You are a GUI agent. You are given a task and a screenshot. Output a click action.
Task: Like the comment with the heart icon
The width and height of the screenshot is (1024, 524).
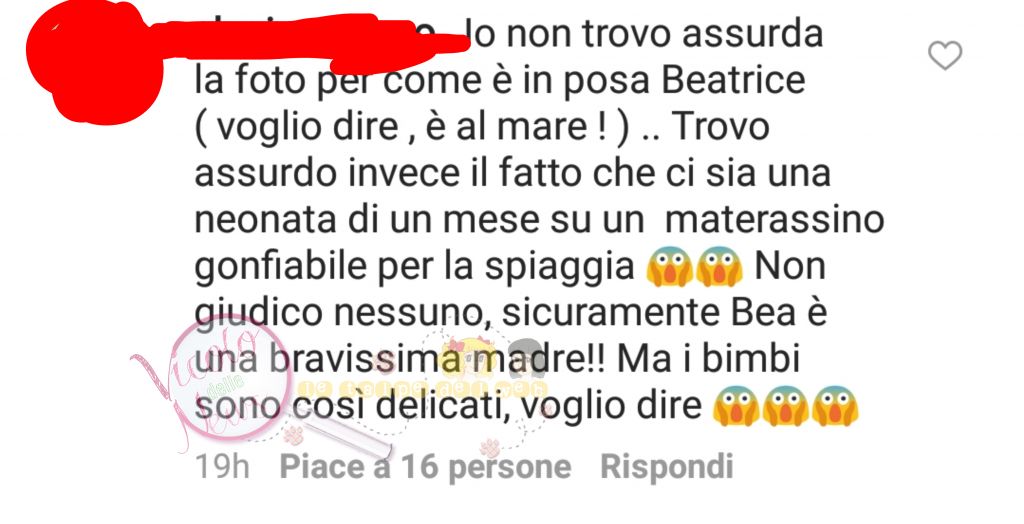(945, 56)
